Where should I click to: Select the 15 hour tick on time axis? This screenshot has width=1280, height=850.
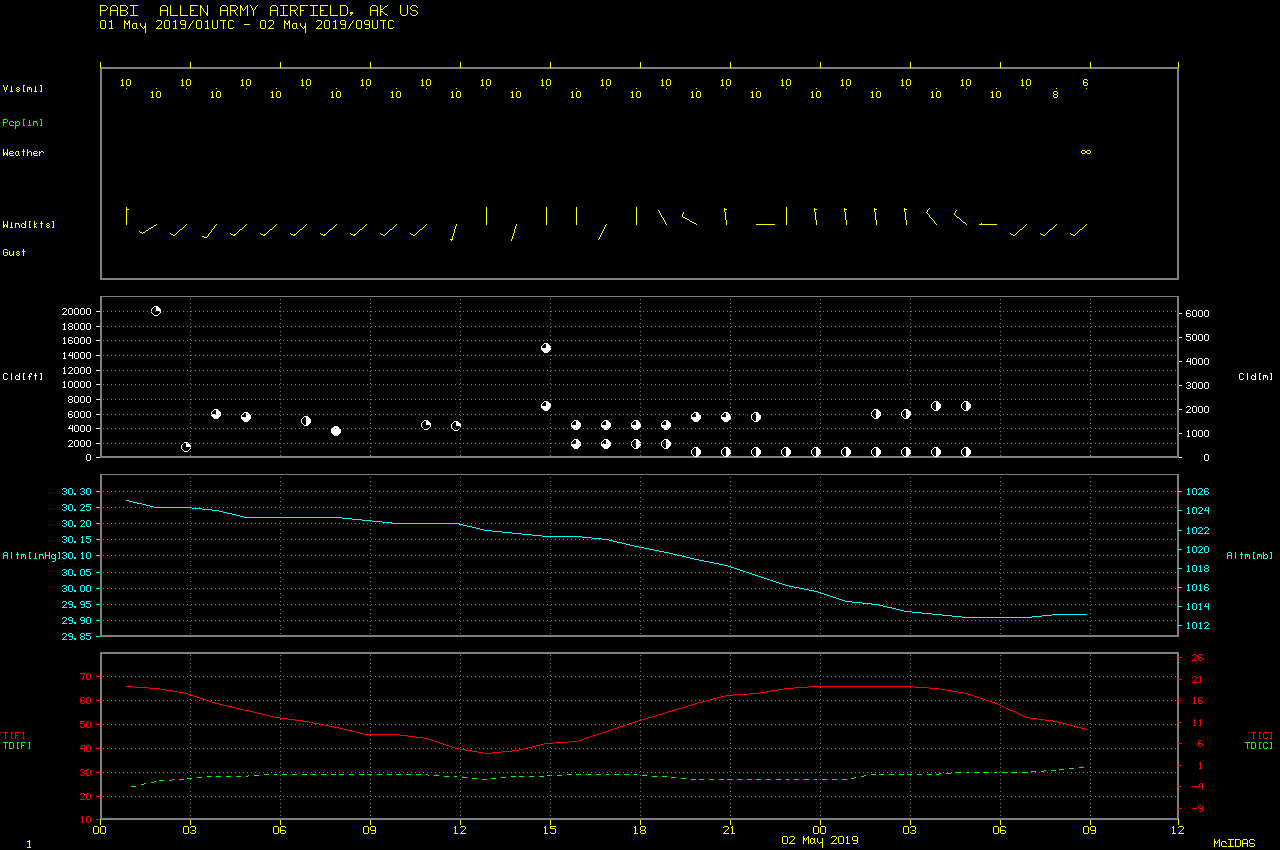pos(550,829)
